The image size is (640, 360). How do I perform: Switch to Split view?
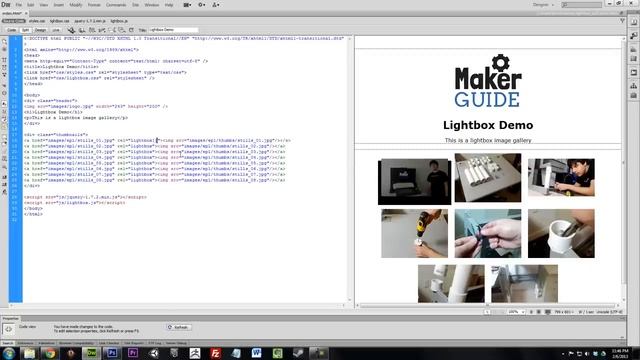[25, 30]
